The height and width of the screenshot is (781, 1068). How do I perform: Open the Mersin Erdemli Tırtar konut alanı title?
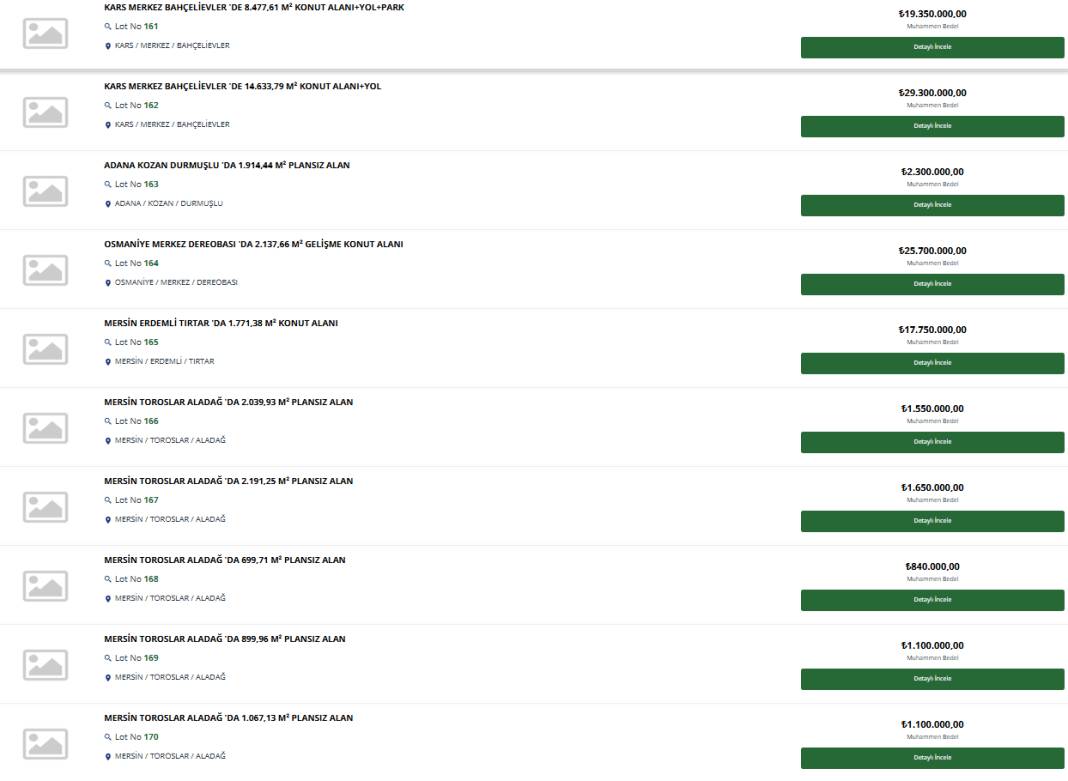click(221, 323)
